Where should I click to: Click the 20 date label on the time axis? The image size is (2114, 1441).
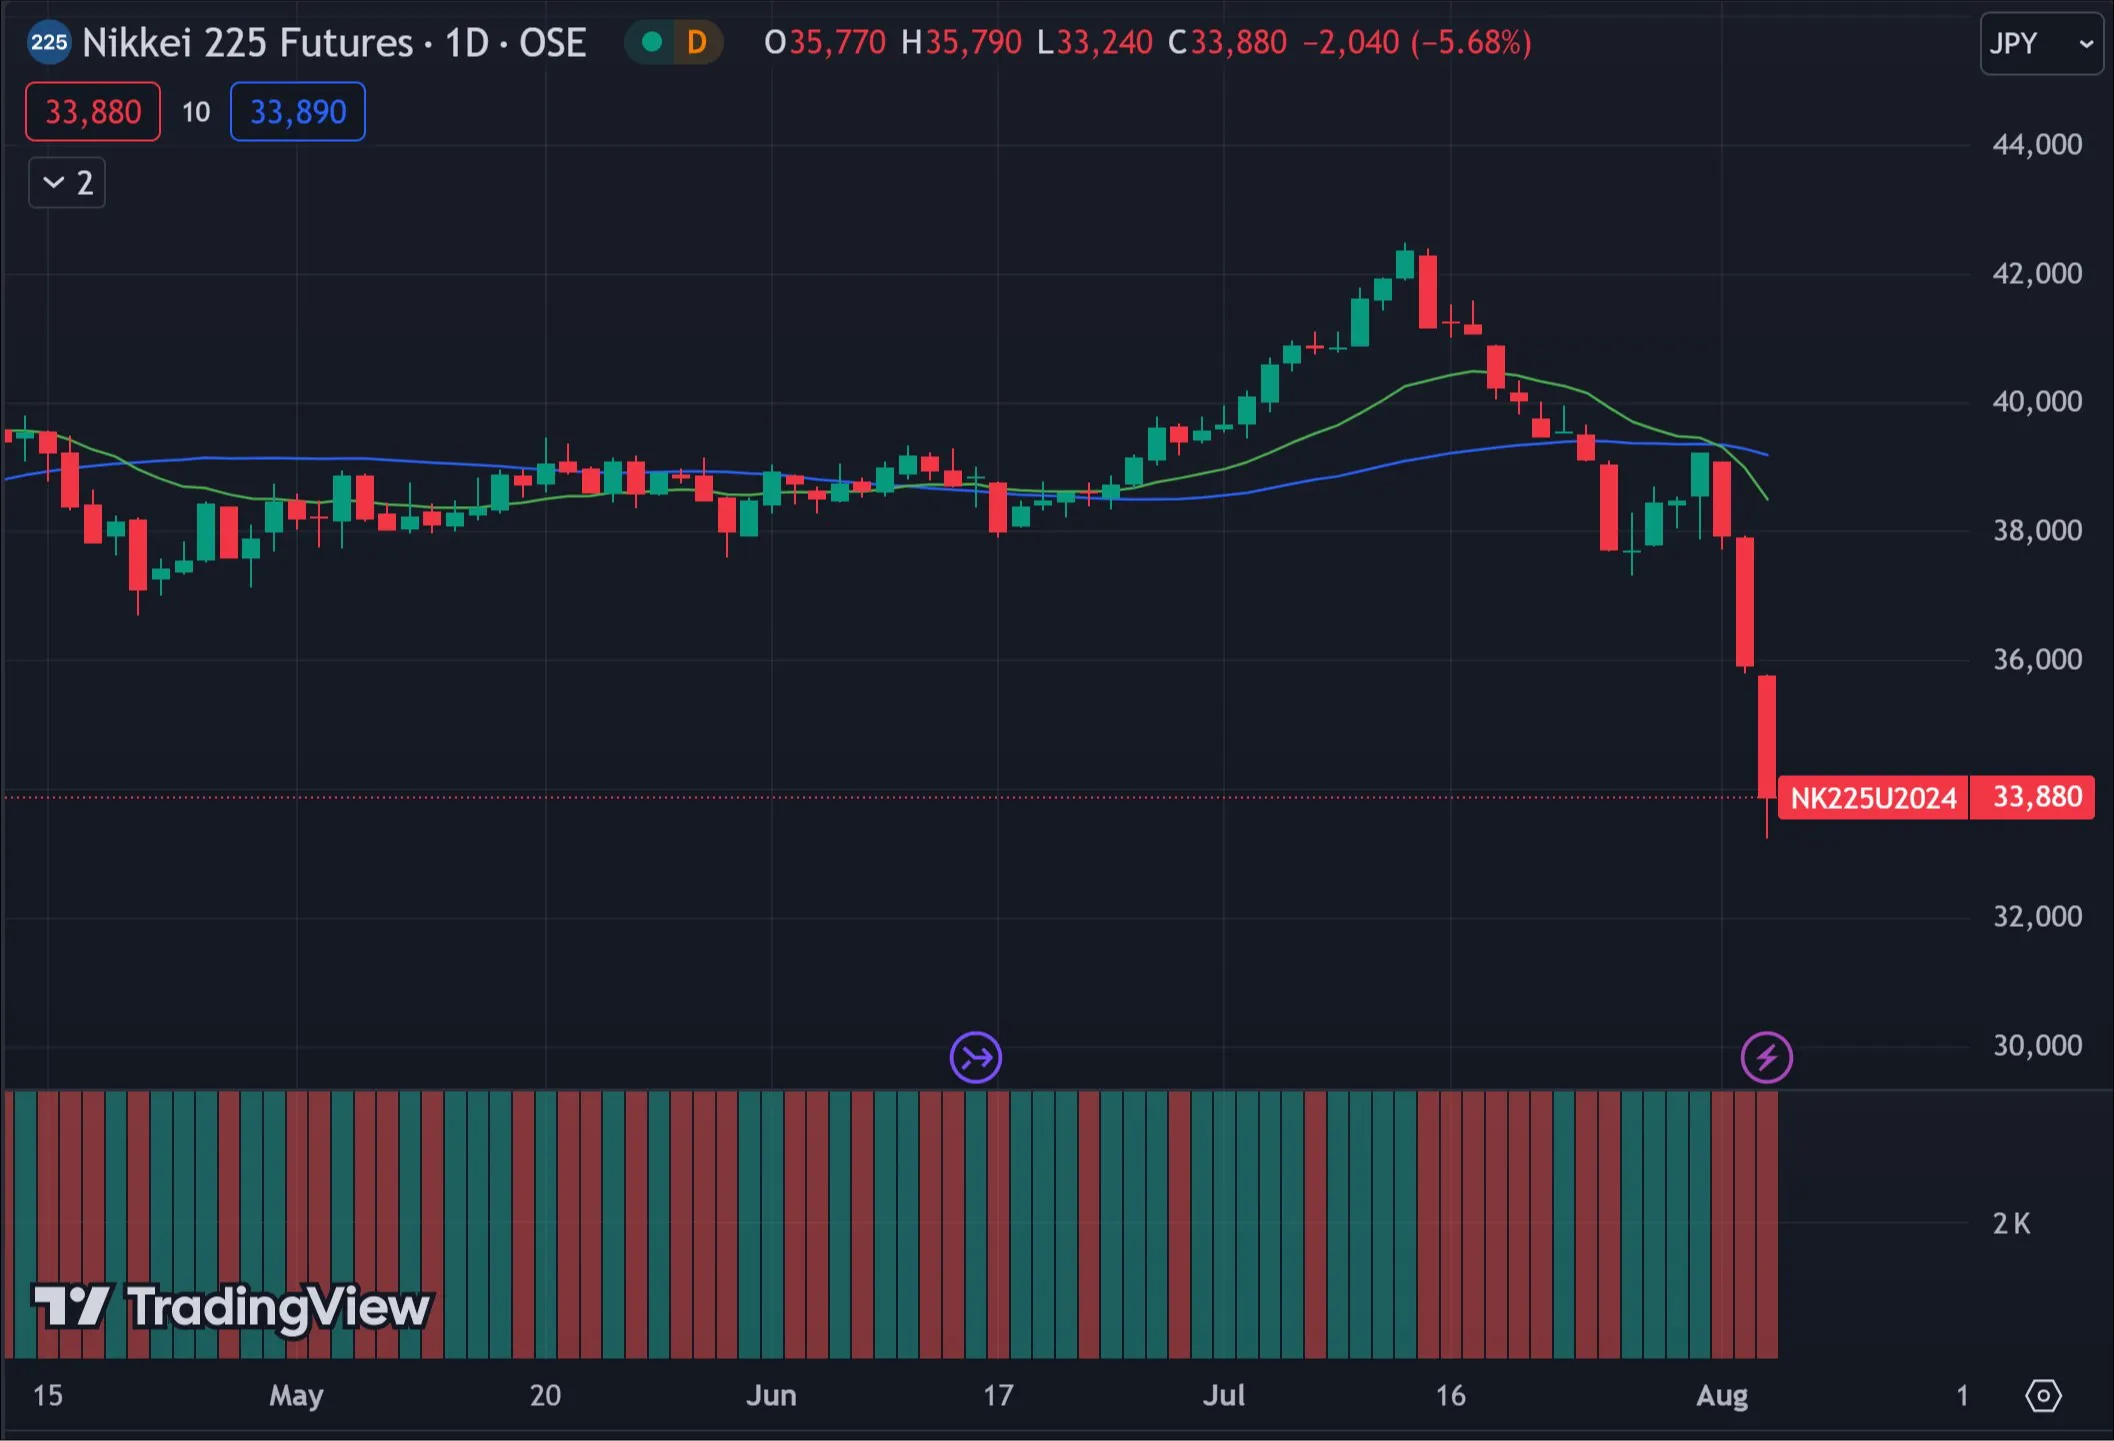click(x=545, y=1395)
